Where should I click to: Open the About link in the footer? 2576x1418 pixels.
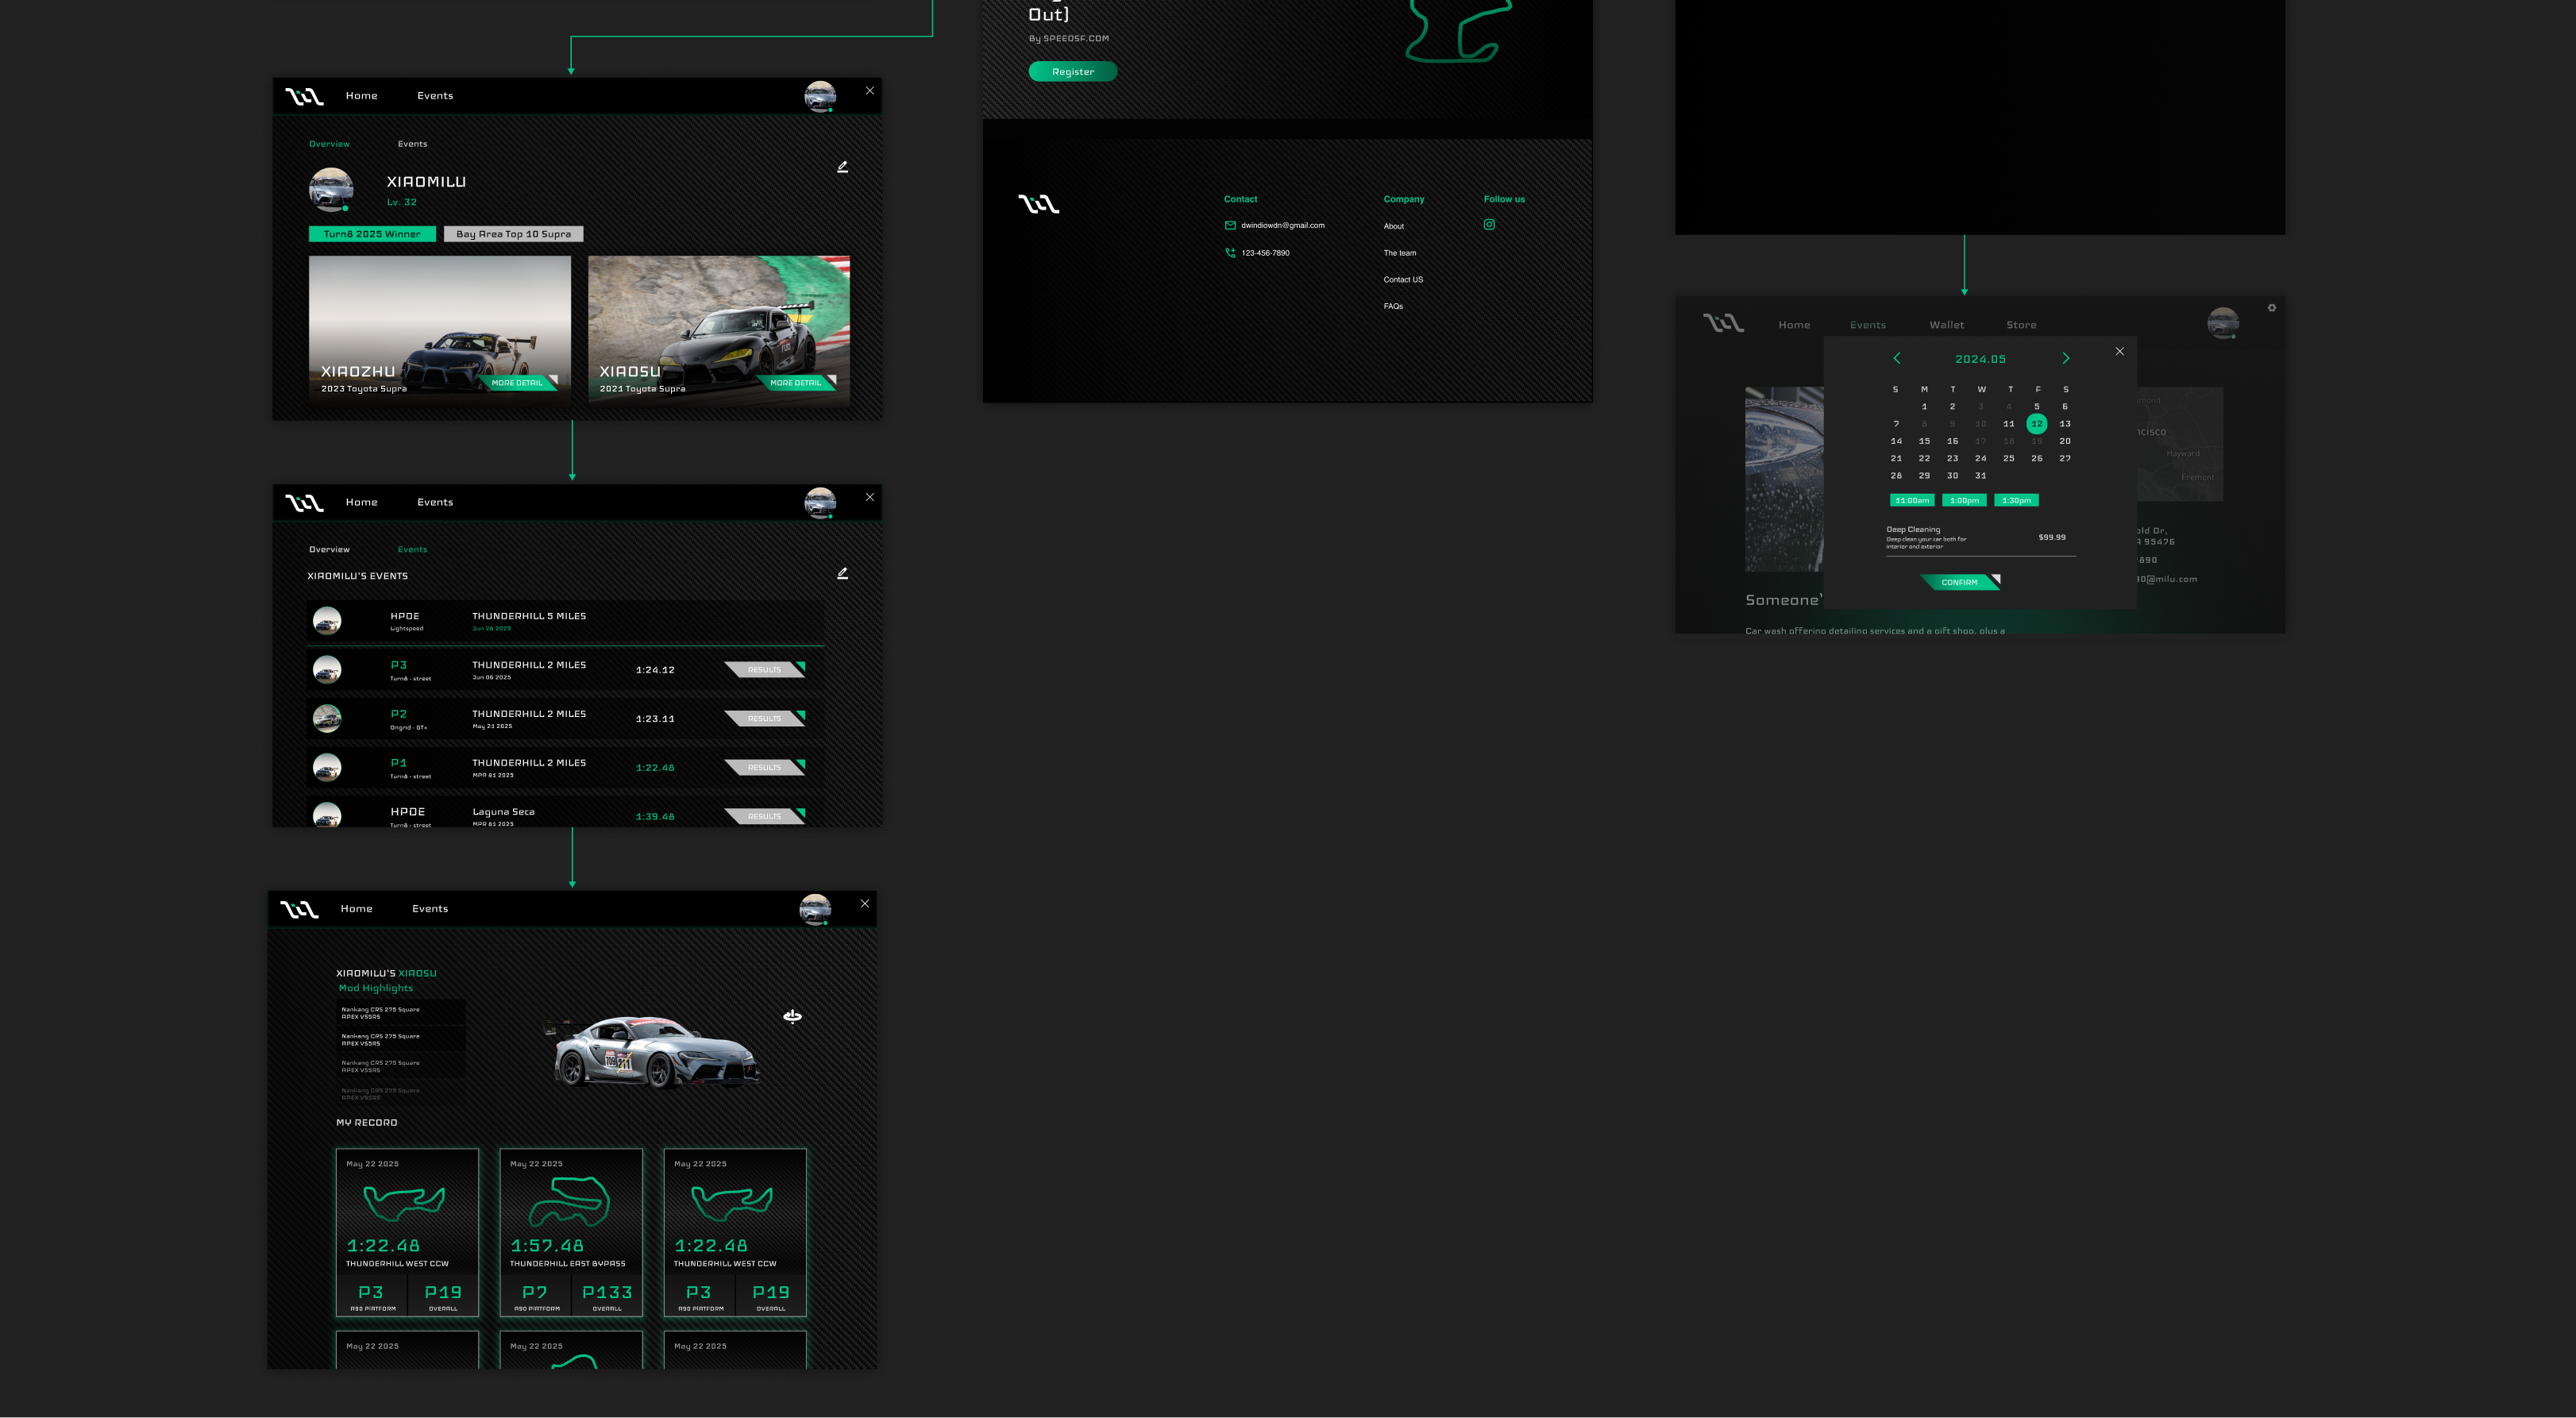pyautogui.click(x=1393, y=226)
